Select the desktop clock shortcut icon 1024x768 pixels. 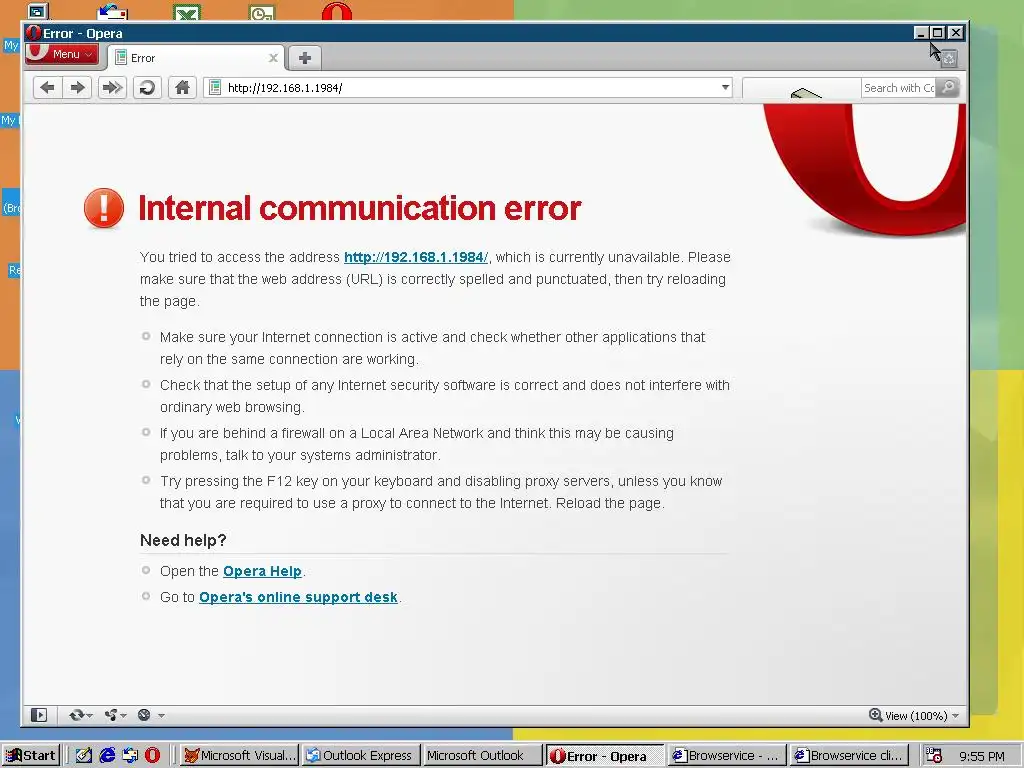pyautogui.click(x=262, y=12)
